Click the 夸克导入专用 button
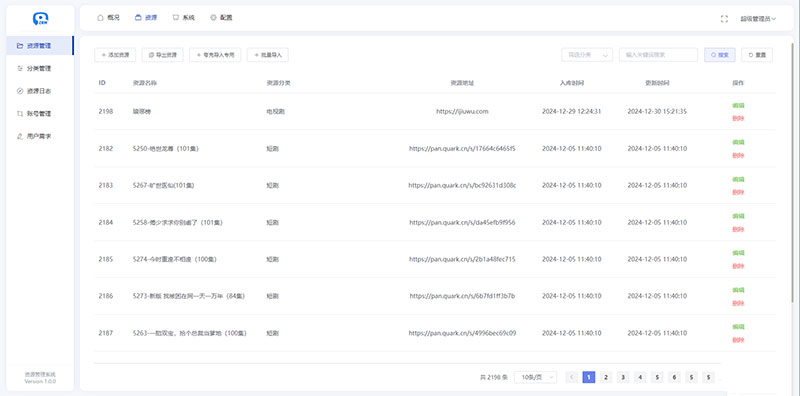Viewport: 800px width, 396px height. pyautogui.click(x=215, y=55)
